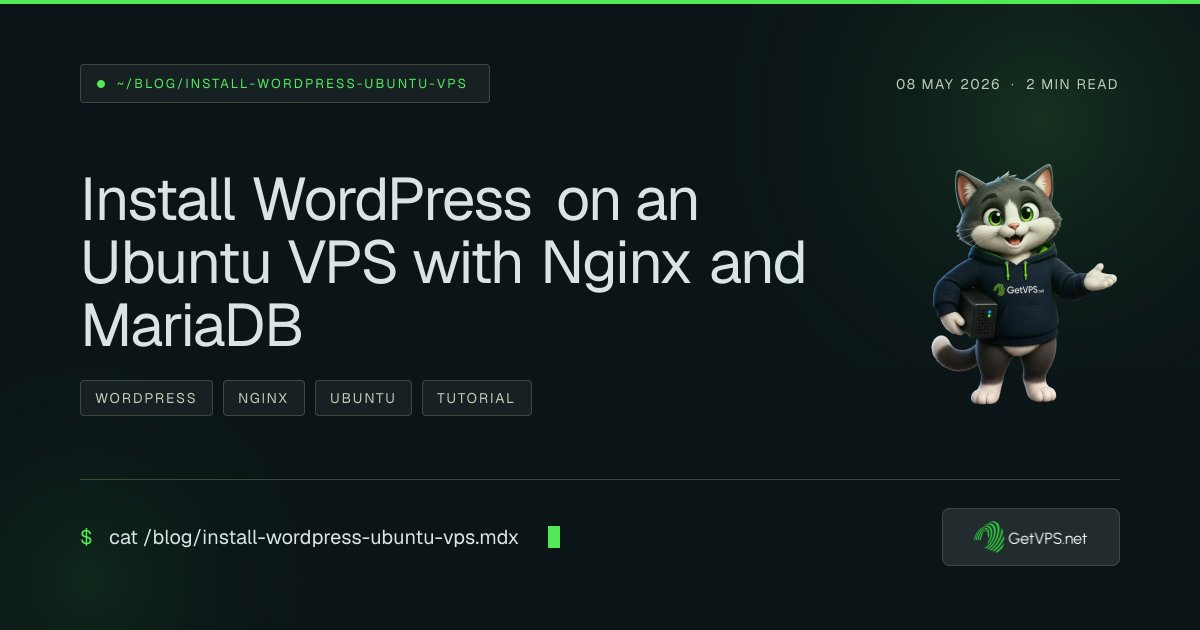Open the GetVPS.net logo button
This screenshot has width=1200, height=630.
1031,537
